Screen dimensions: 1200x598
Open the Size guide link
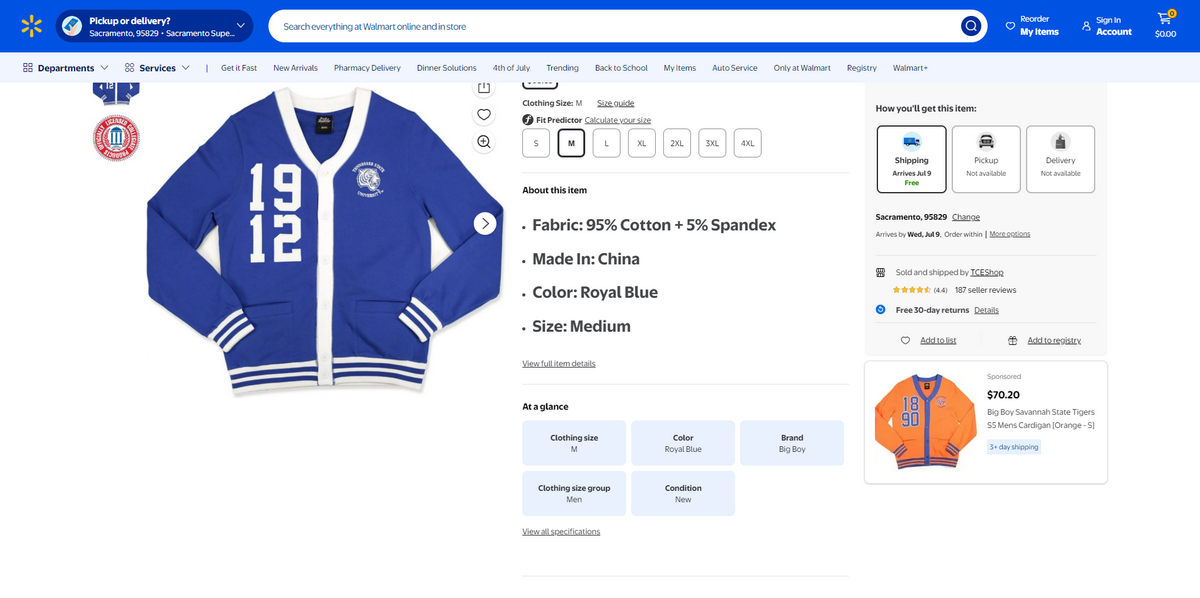[x=615, y=103]
